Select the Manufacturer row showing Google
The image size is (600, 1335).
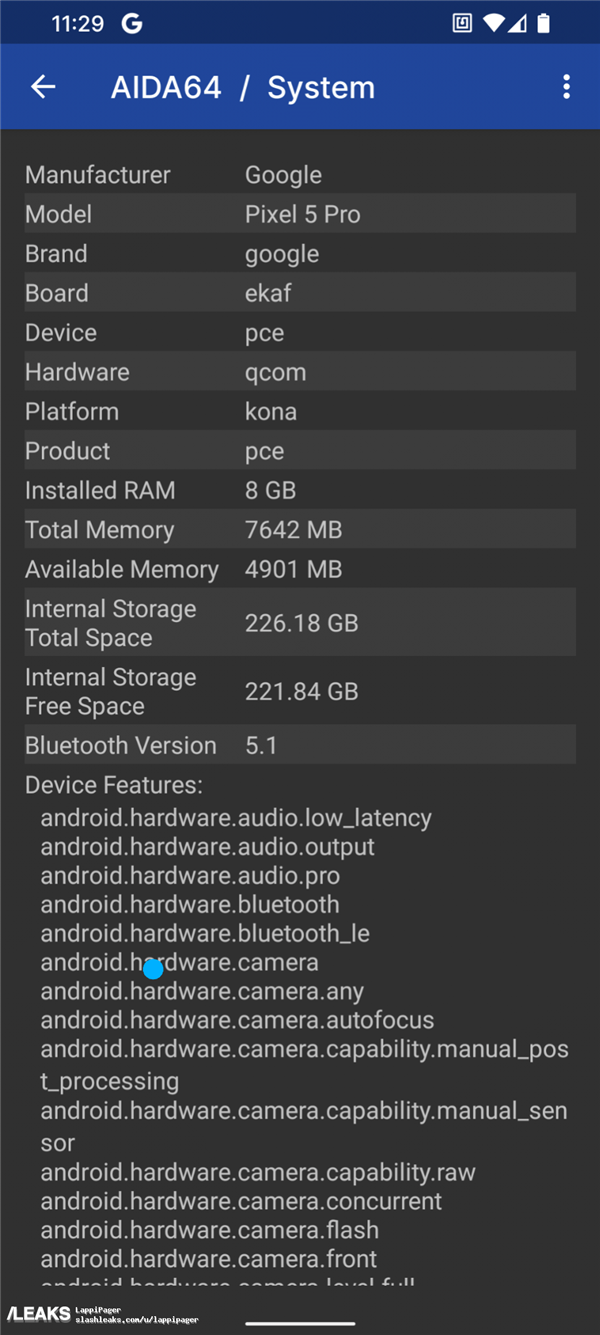[300, 174]
